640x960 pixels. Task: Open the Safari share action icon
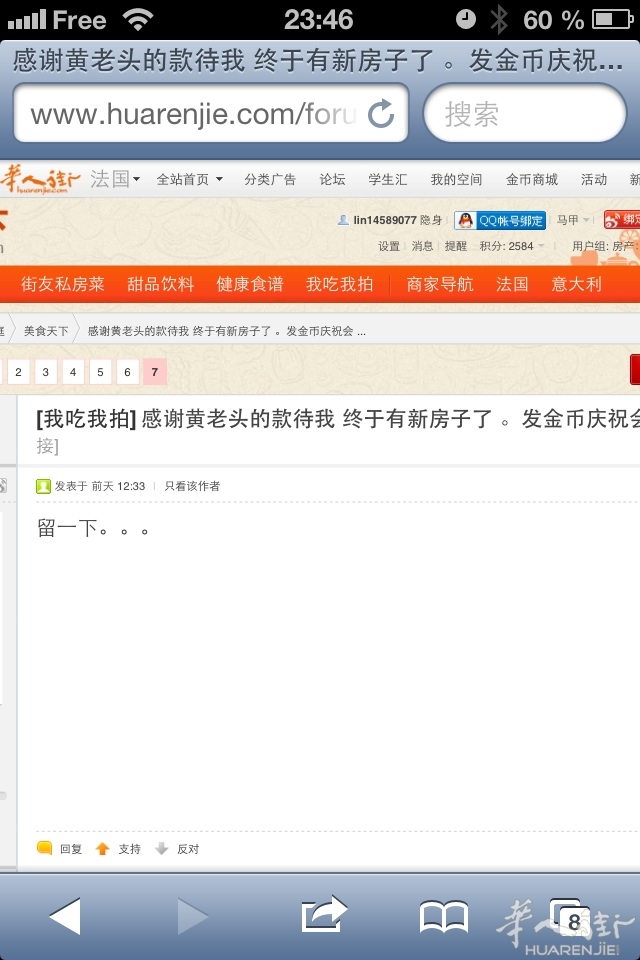324,915
